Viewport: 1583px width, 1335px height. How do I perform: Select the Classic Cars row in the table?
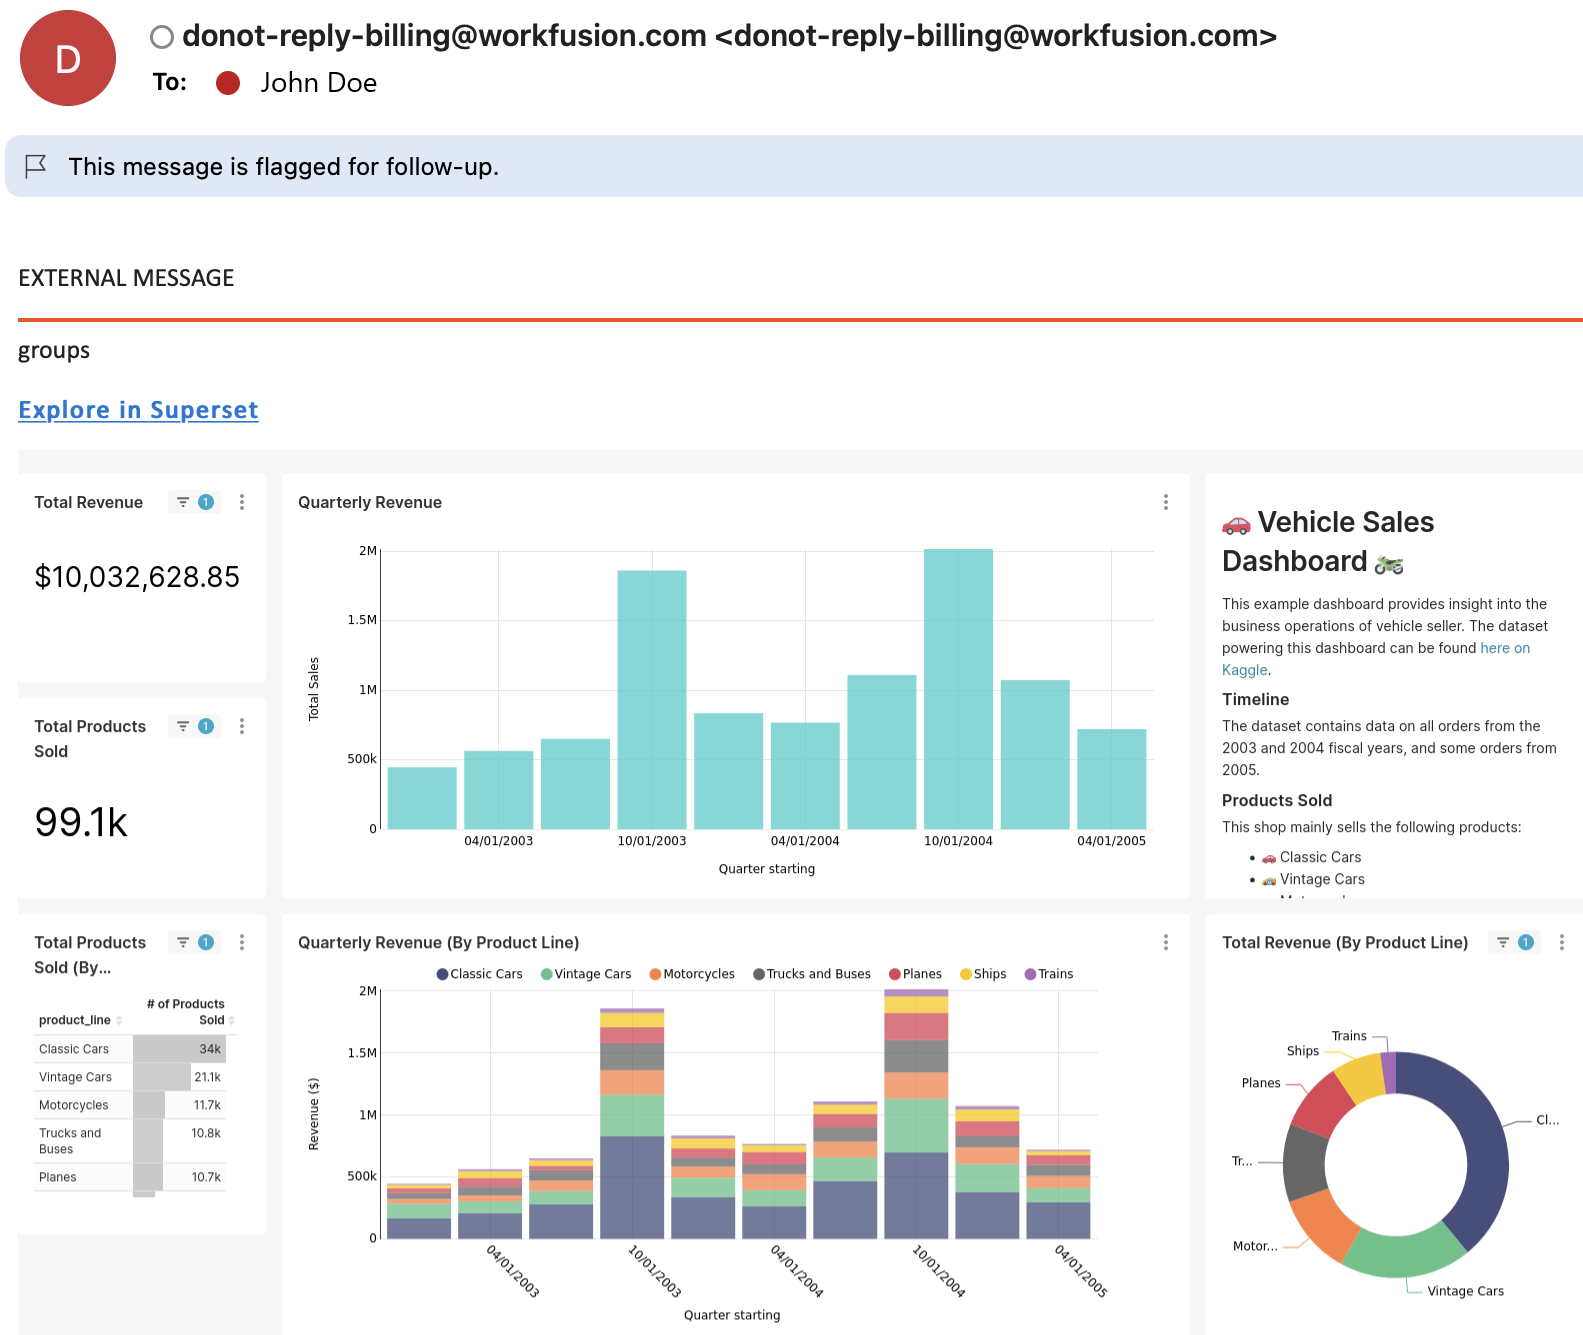coord(130,1049)
